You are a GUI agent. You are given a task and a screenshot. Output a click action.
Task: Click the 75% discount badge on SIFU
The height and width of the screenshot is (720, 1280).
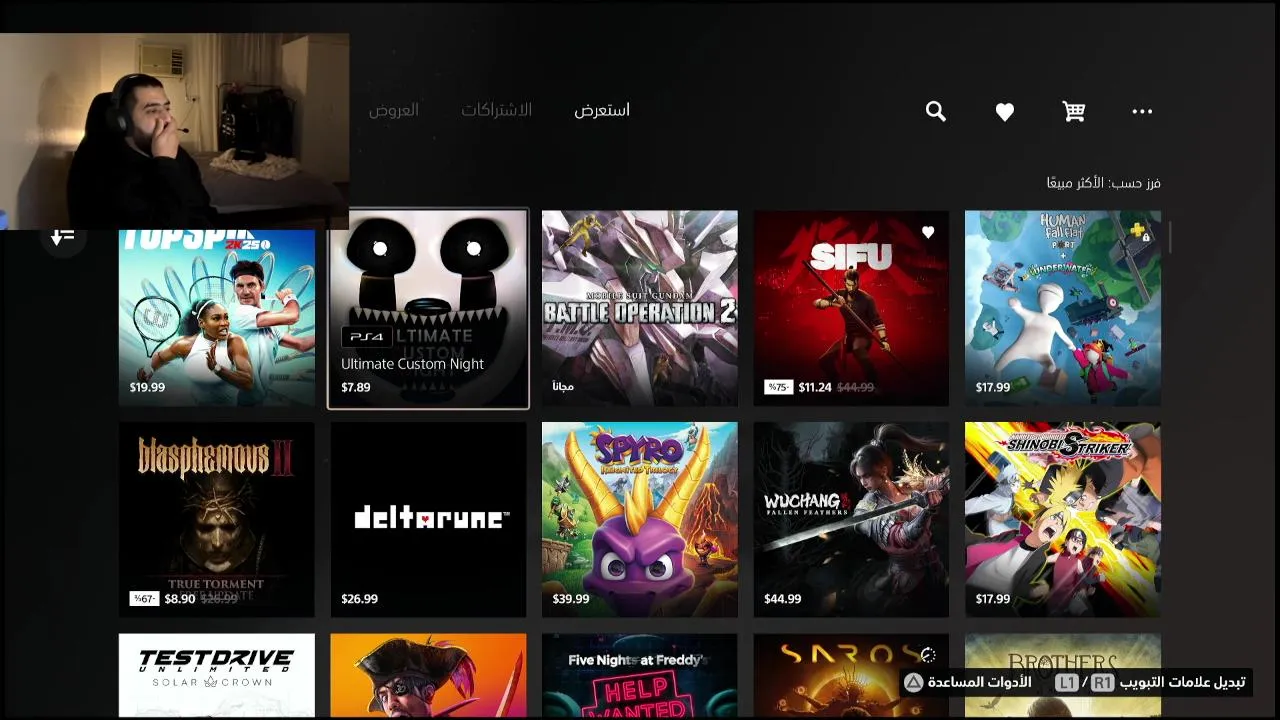(778, 387)
